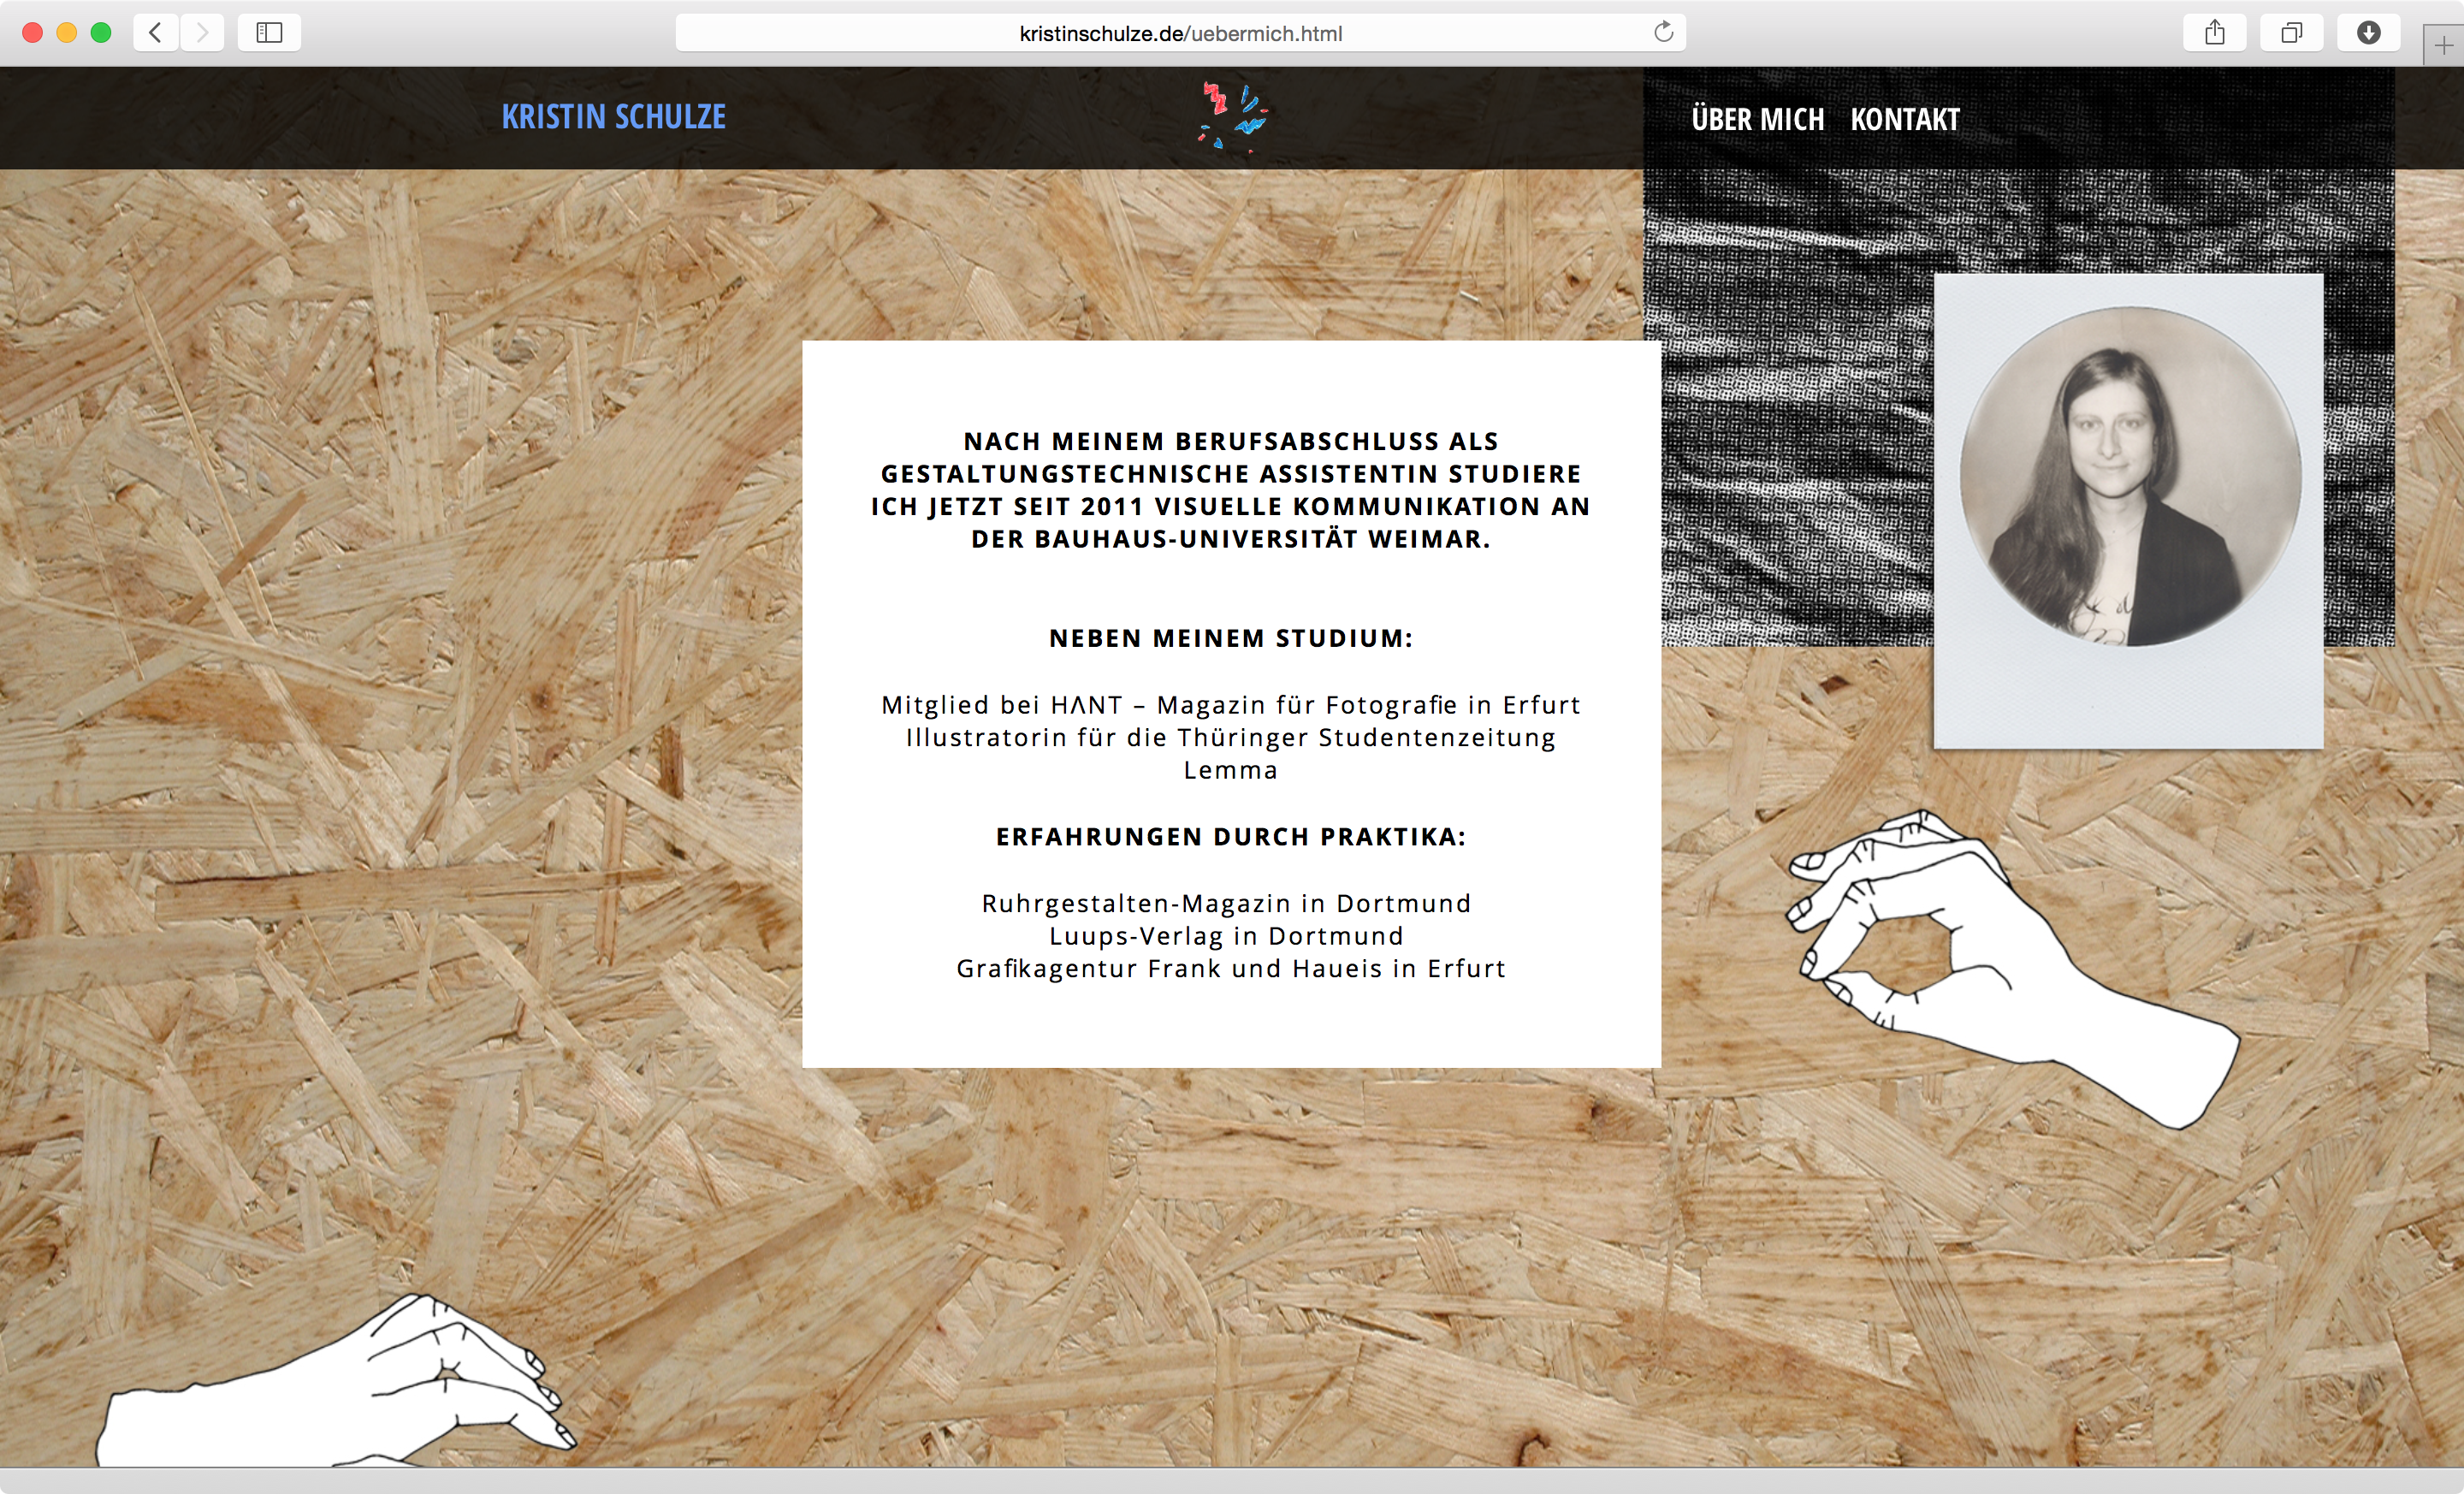Click 'Illustratorin für die Thüringer Studentenzeitung' line
Screen dimensions: 2464x1494
[x=1231, y=738]
